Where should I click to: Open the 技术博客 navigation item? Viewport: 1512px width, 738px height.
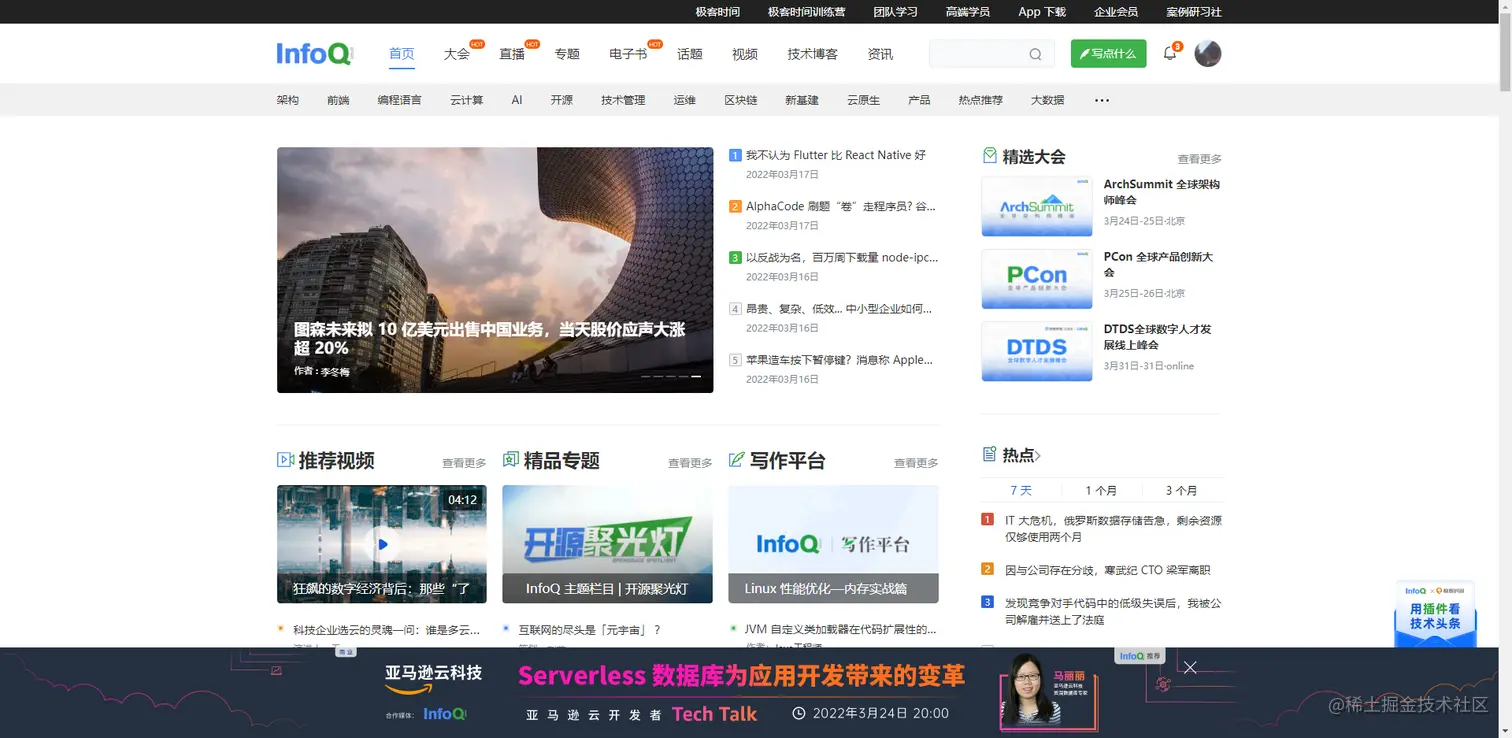pyautogui.click(x=813, y=54)
